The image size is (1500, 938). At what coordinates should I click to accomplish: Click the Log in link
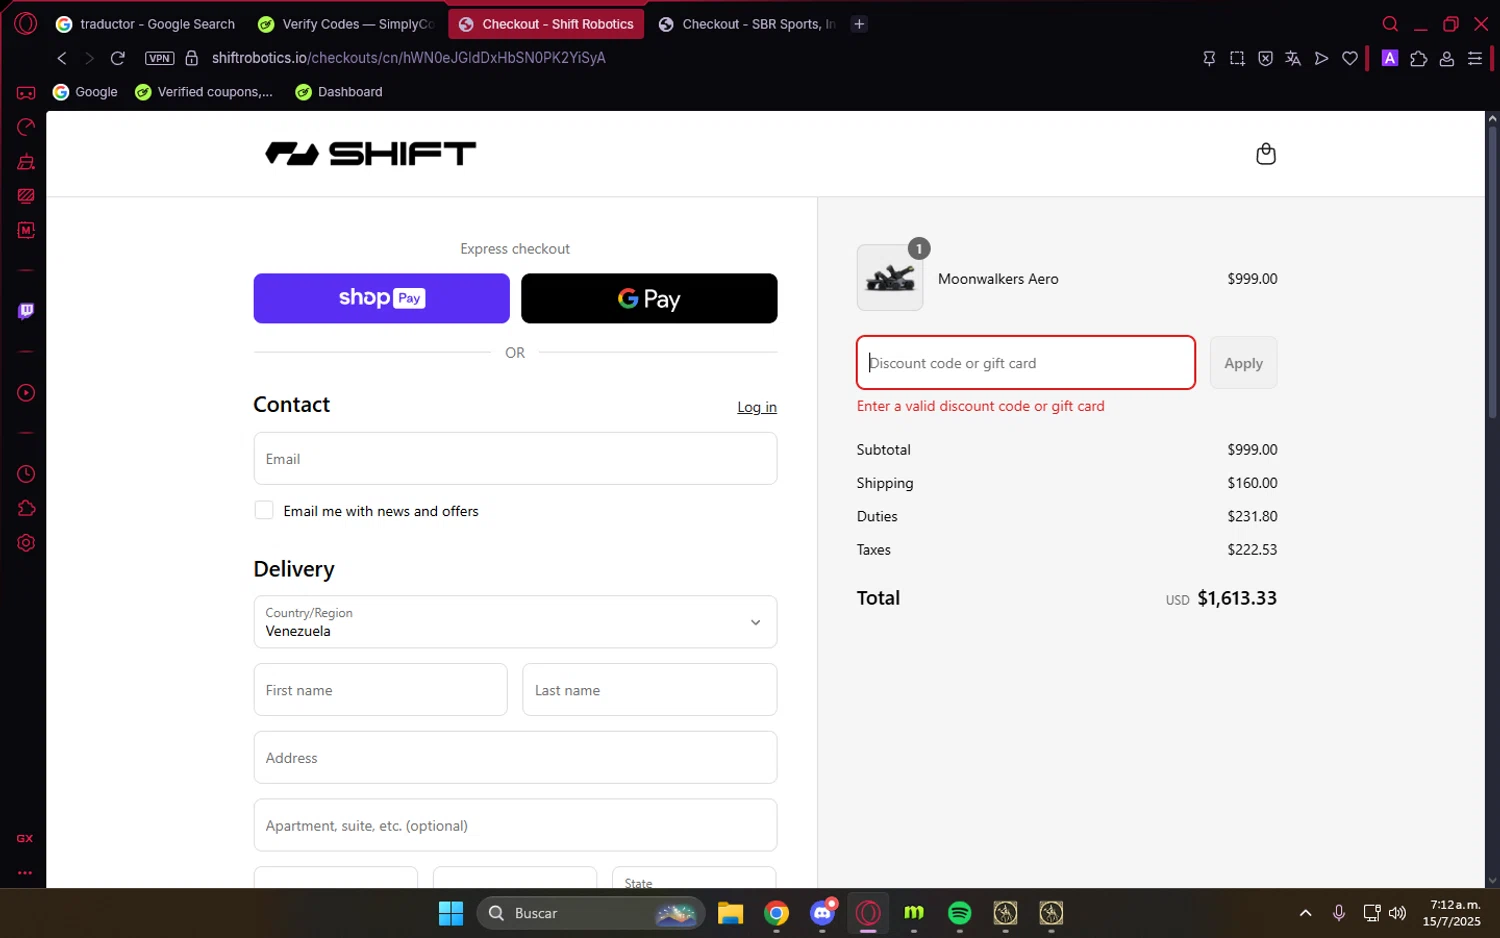tap(757, 407)
